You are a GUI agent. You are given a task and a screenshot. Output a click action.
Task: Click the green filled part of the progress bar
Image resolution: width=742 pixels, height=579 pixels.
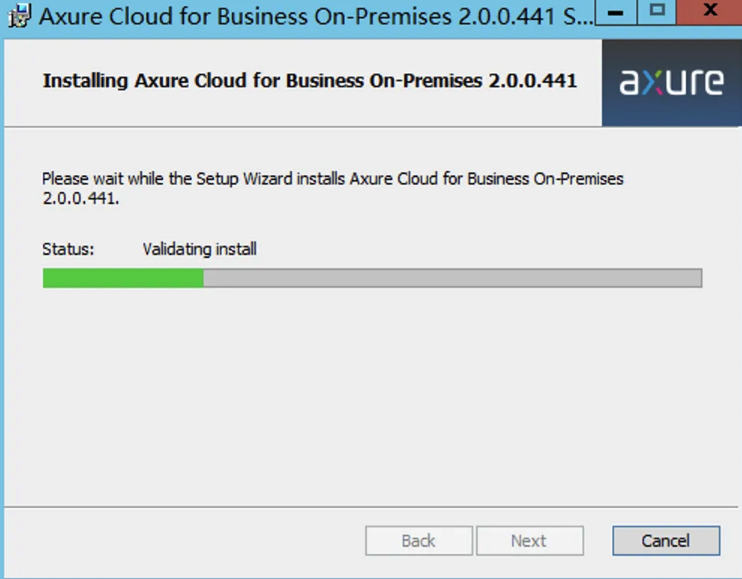pyautogui.click(x=123, y=278)
